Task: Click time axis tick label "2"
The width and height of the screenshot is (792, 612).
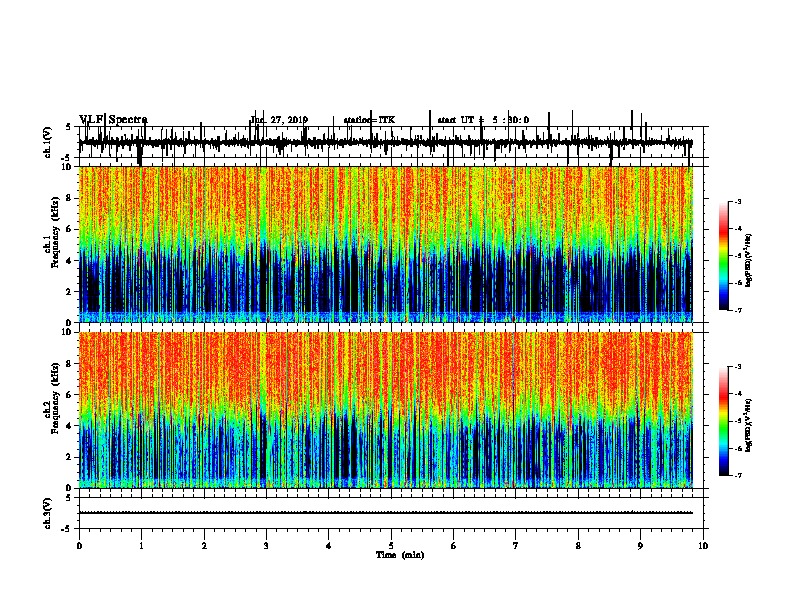Action: click(204, 546)
